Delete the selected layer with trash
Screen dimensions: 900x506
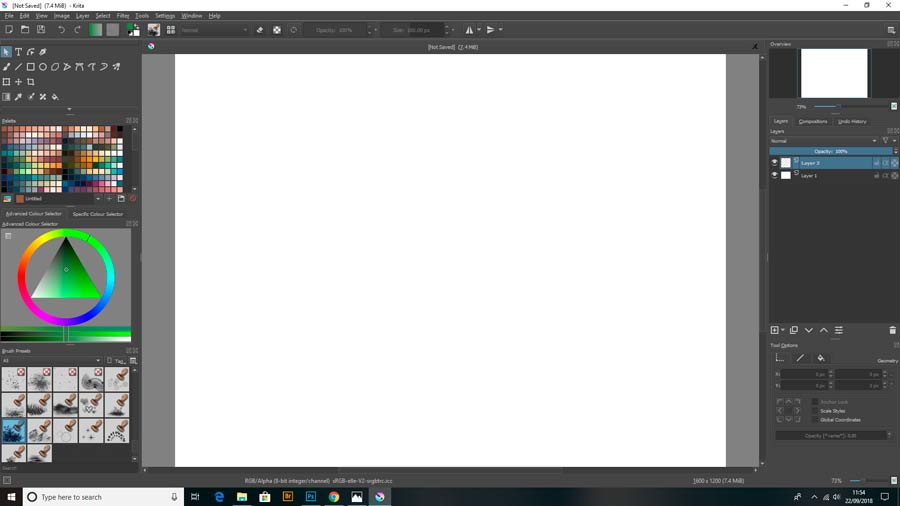pos(892,330)
